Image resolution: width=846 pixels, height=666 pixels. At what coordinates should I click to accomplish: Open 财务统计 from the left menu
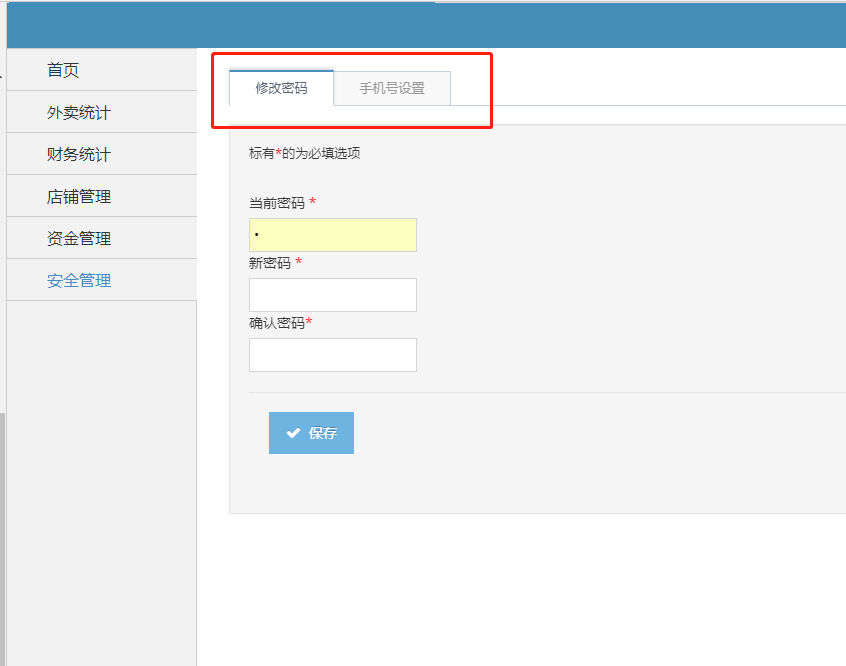click(x=78, y=155)
